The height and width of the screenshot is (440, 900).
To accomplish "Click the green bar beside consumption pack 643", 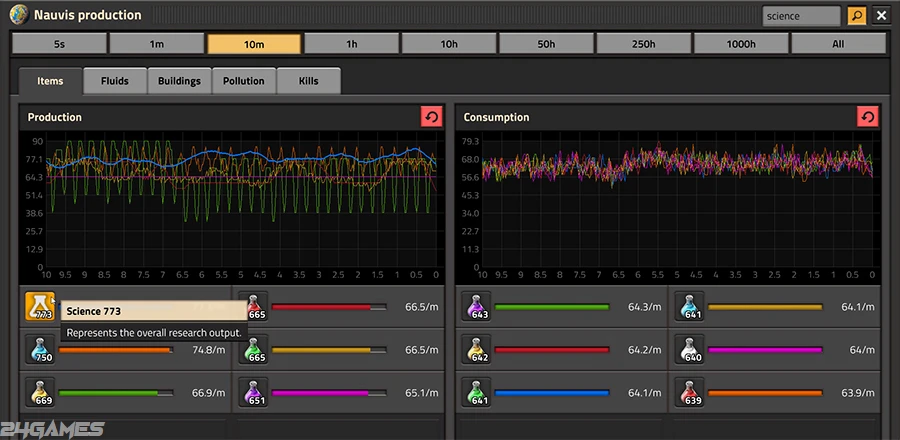I will pos(552,307).
